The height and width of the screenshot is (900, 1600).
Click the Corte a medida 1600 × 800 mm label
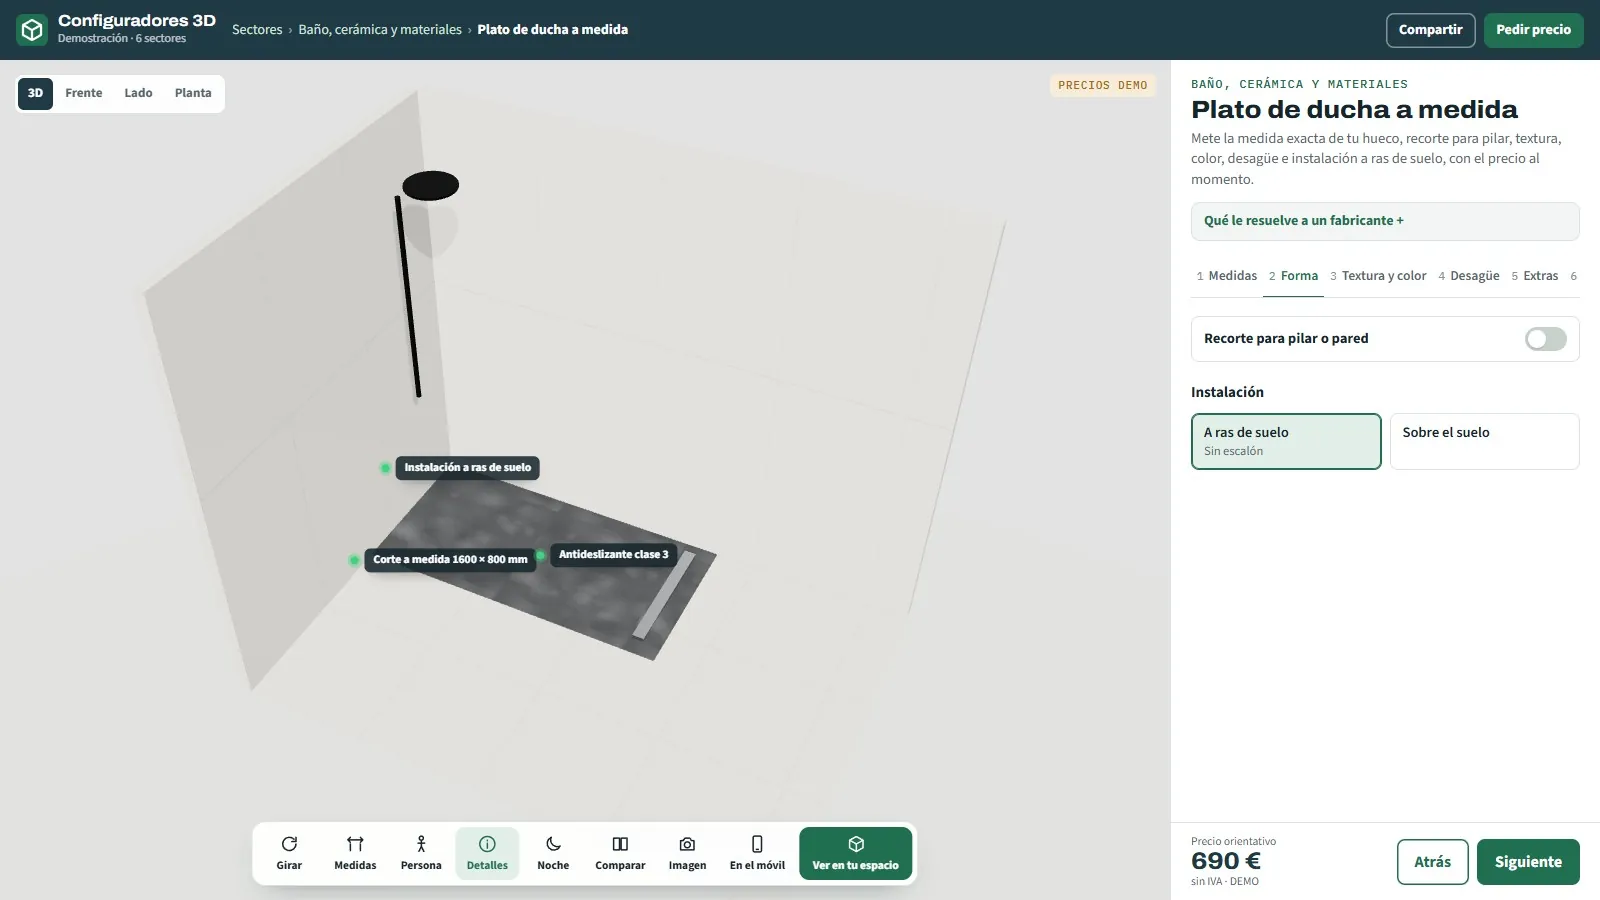click(450, 560)
